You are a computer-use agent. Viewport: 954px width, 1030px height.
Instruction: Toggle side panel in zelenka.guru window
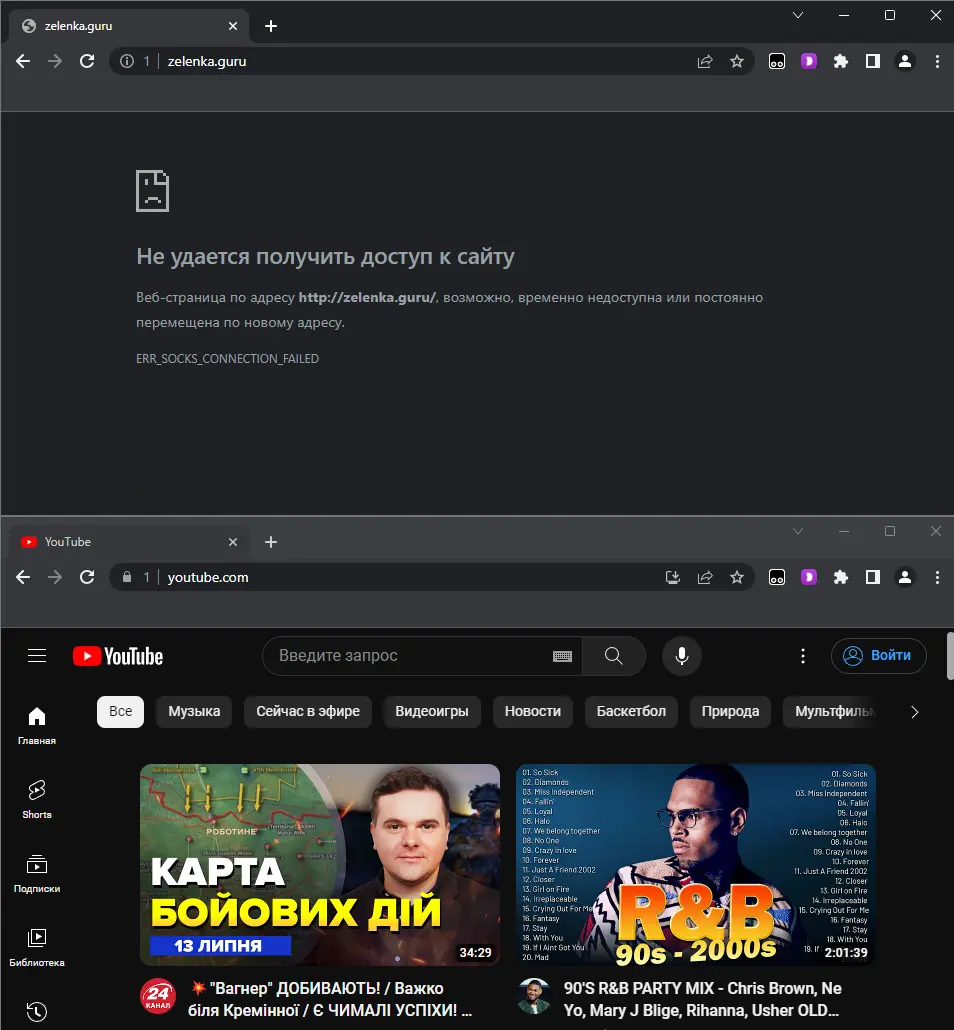coord(873,61)
